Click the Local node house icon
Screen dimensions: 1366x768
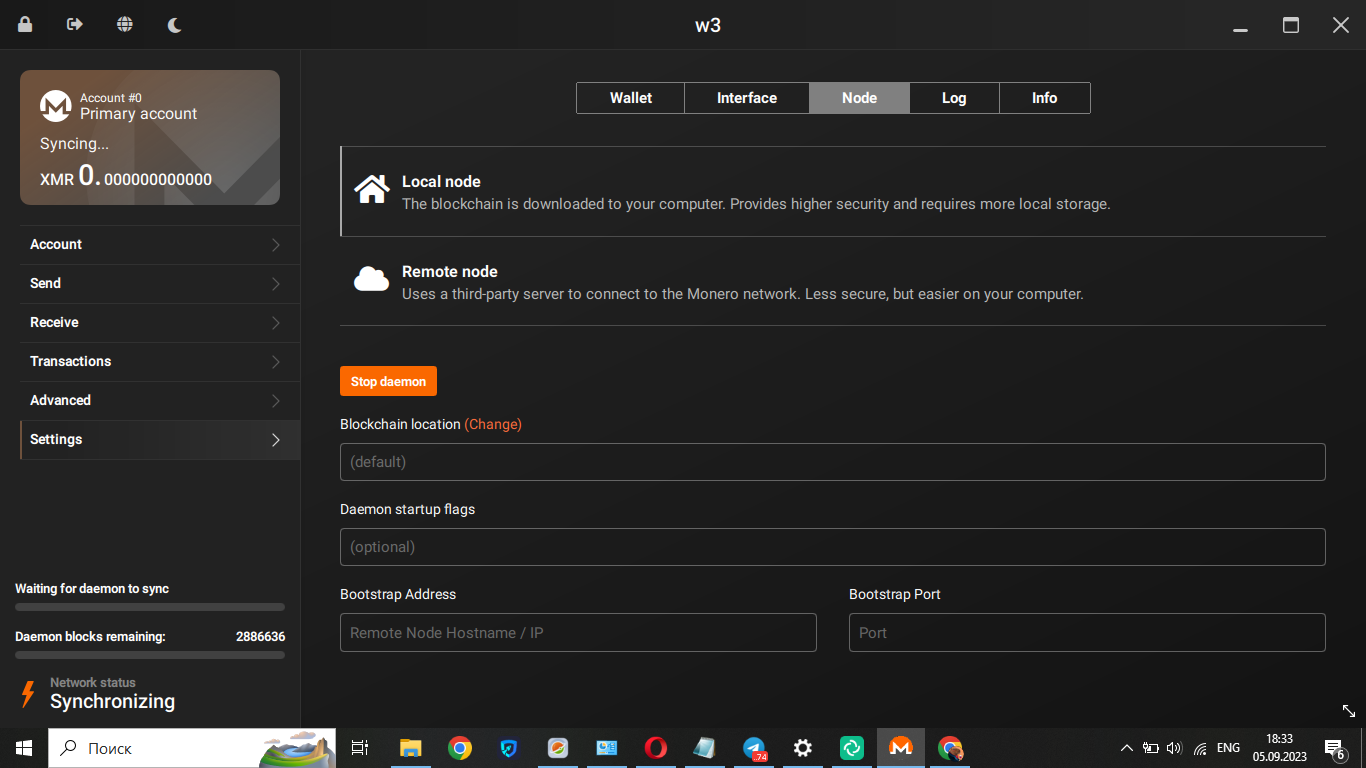coord(372,190)
